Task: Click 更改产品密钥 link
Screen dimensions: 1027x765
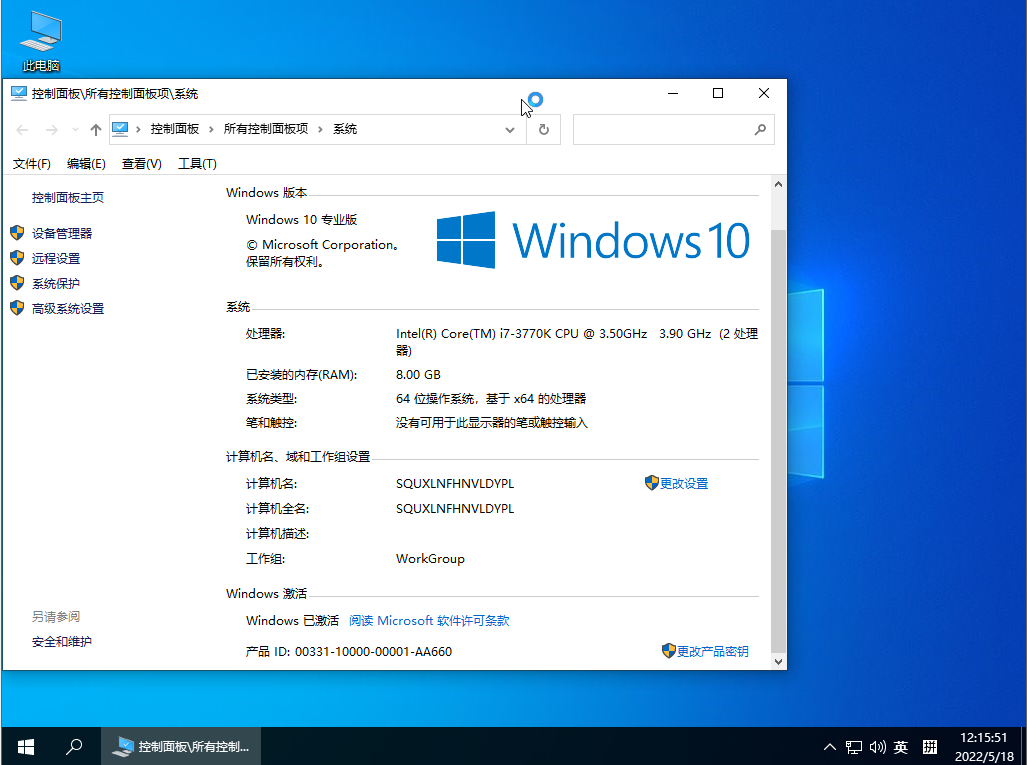Action: (713, 651)
